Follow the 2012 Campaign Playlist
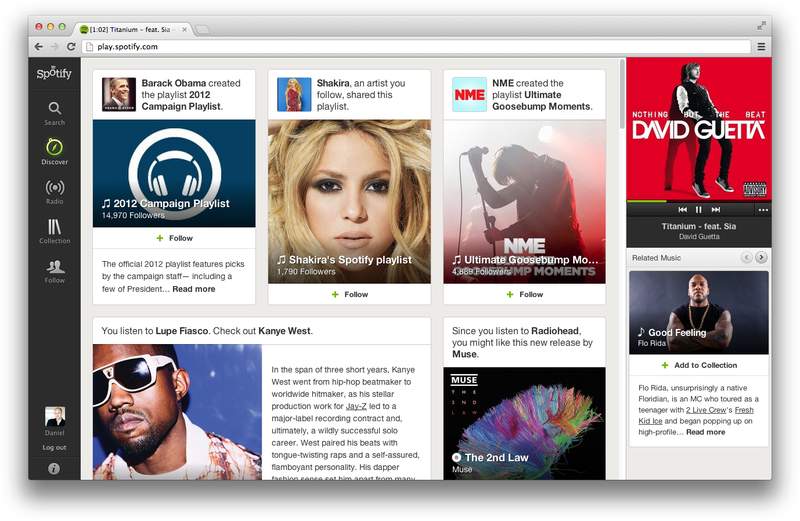The width and height of the screenshot is (800, 521). (x=174, y=238)
